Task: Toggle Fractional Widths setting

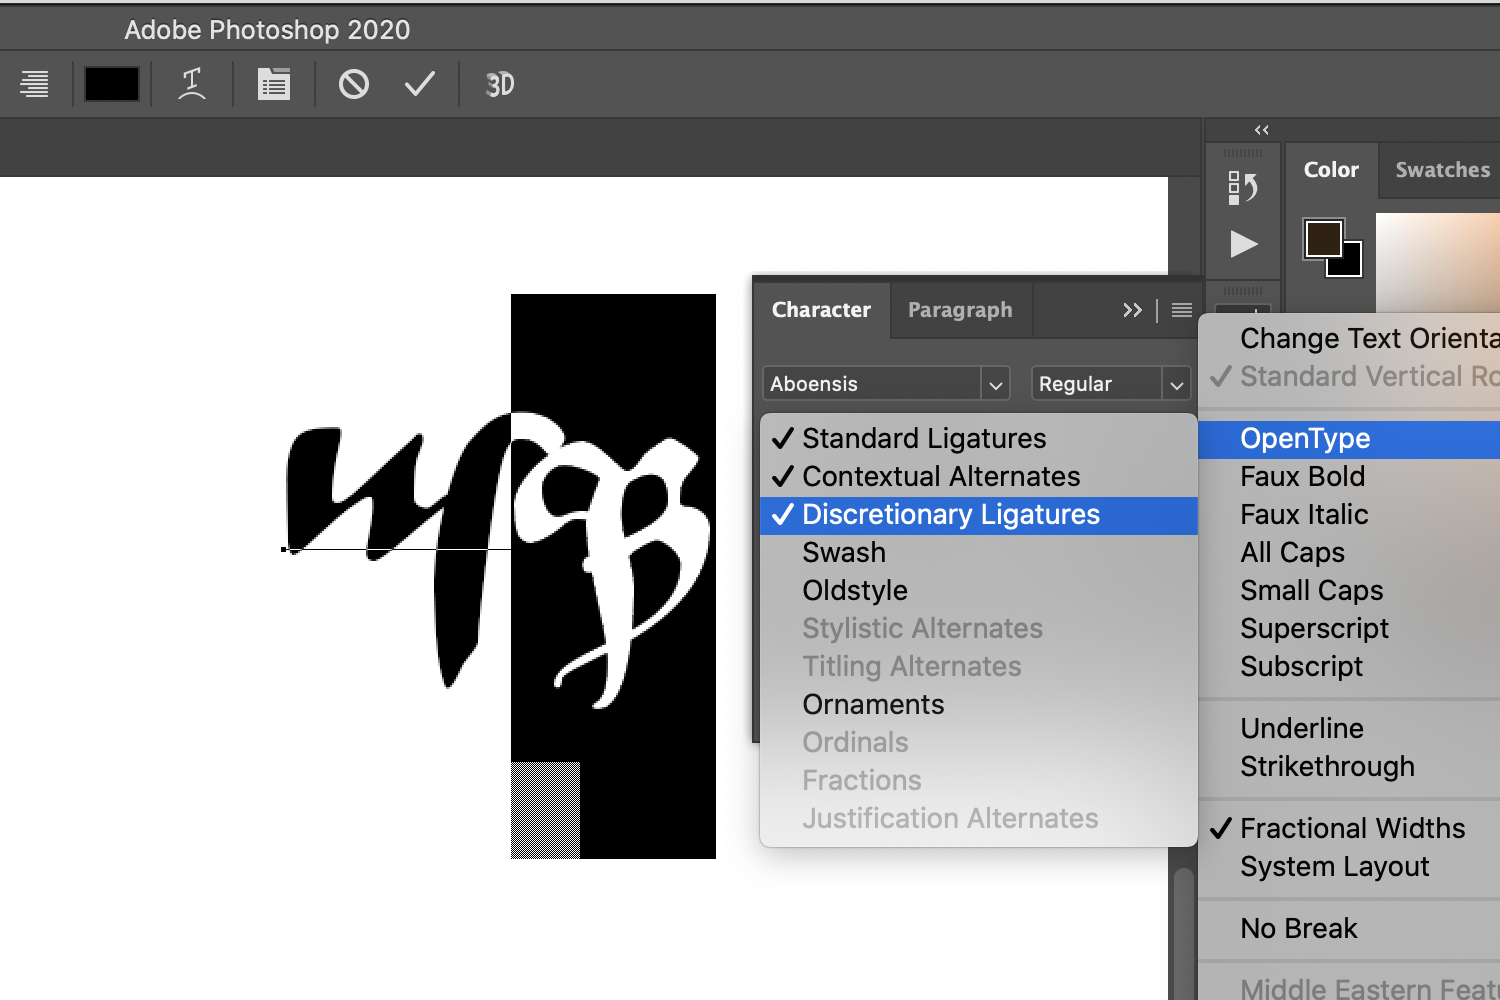Action: 1352,829
